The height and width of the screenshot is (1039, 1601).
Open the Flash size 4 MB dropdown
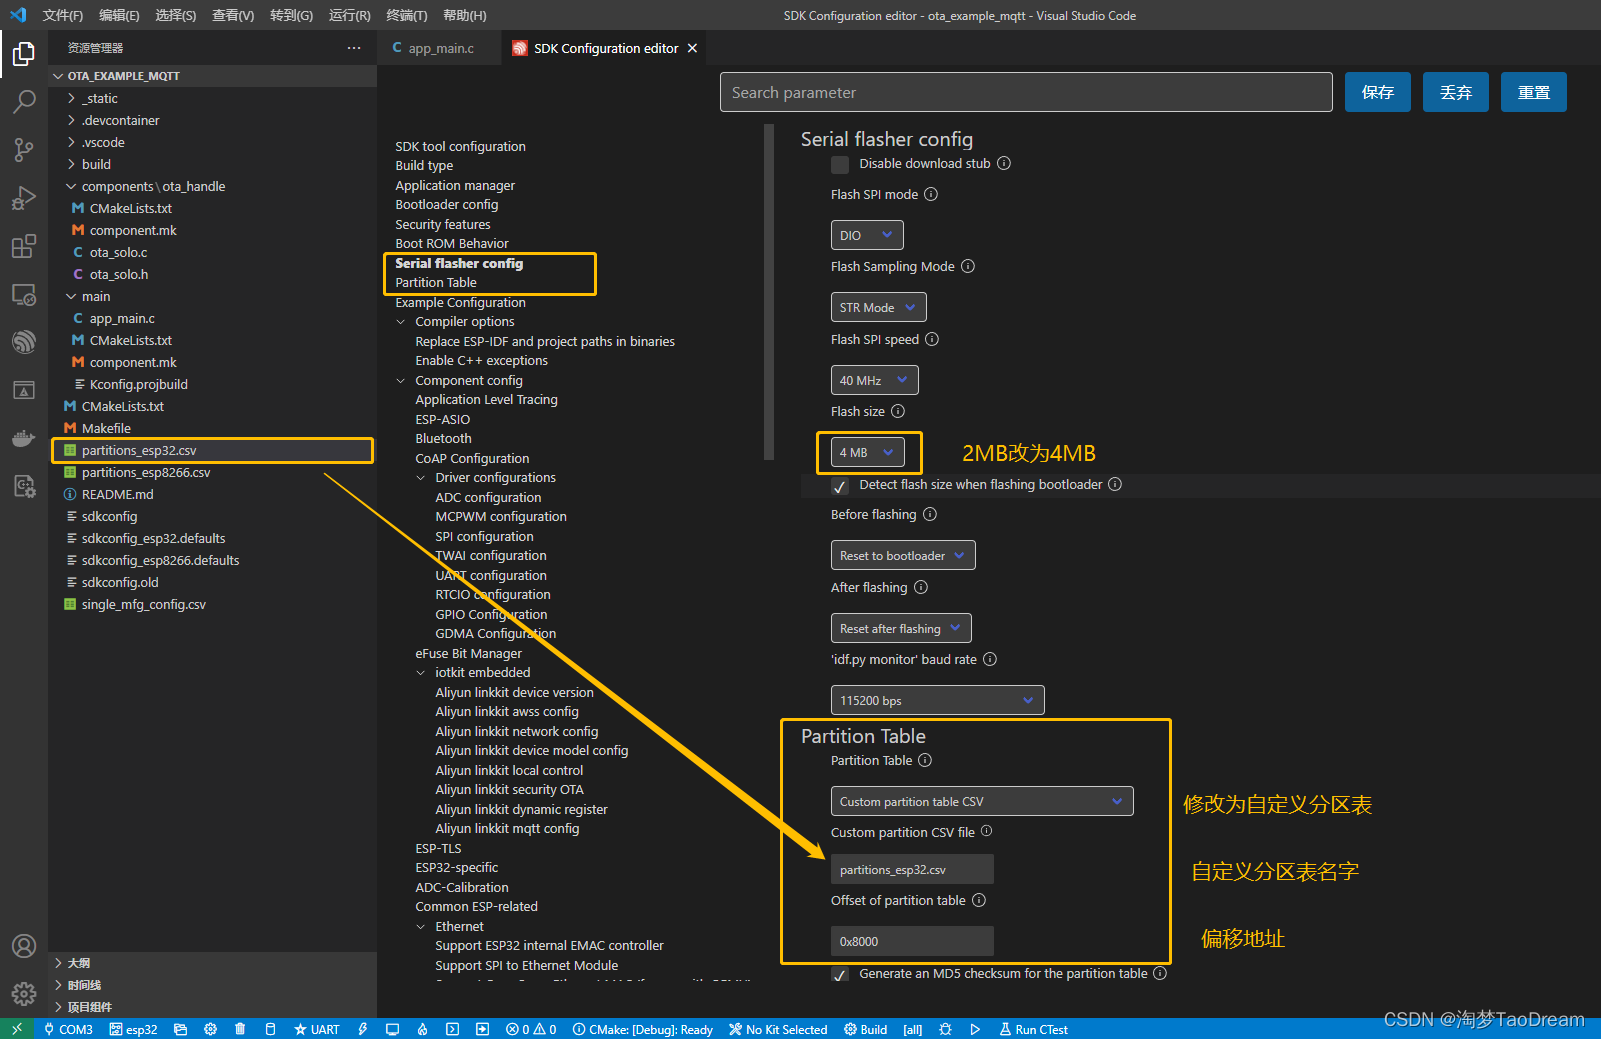(x=868, y=452)
